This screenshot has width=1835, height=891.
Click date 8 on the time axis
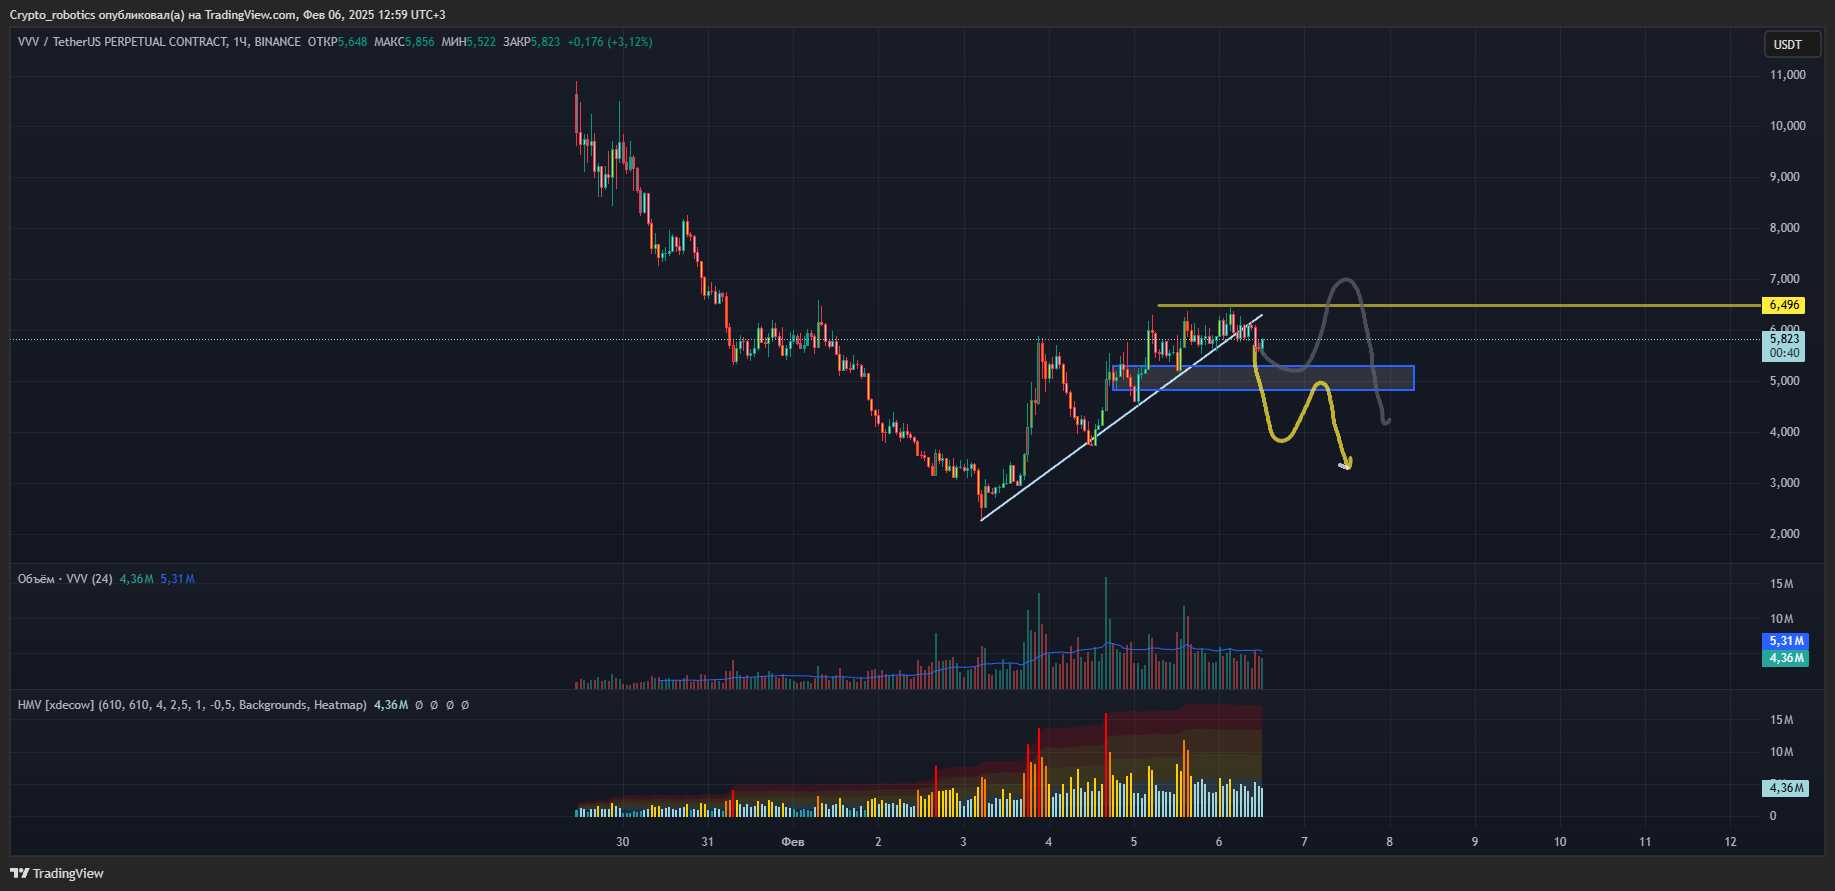1389,842
